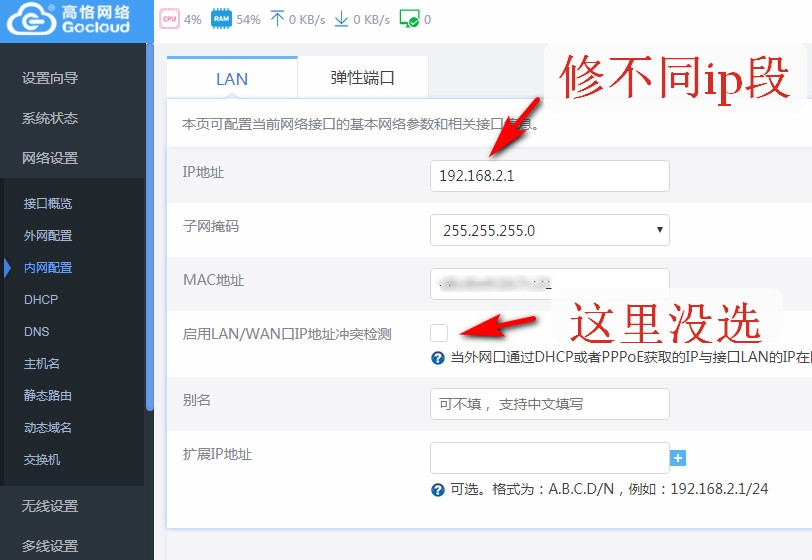Go to 外网配置 page

coord(48,236)
